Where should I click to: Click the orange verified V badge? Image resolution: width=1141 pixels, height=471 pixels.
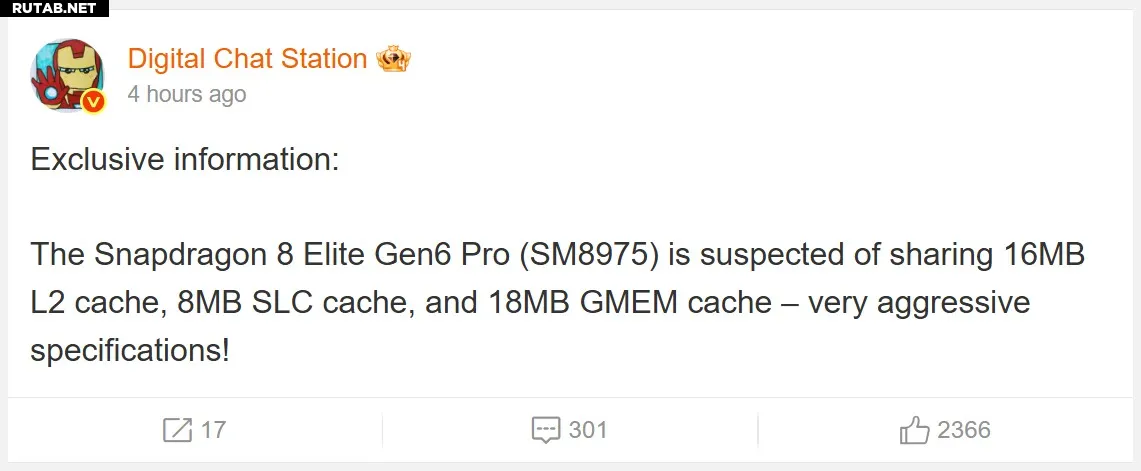pos(93,101)
